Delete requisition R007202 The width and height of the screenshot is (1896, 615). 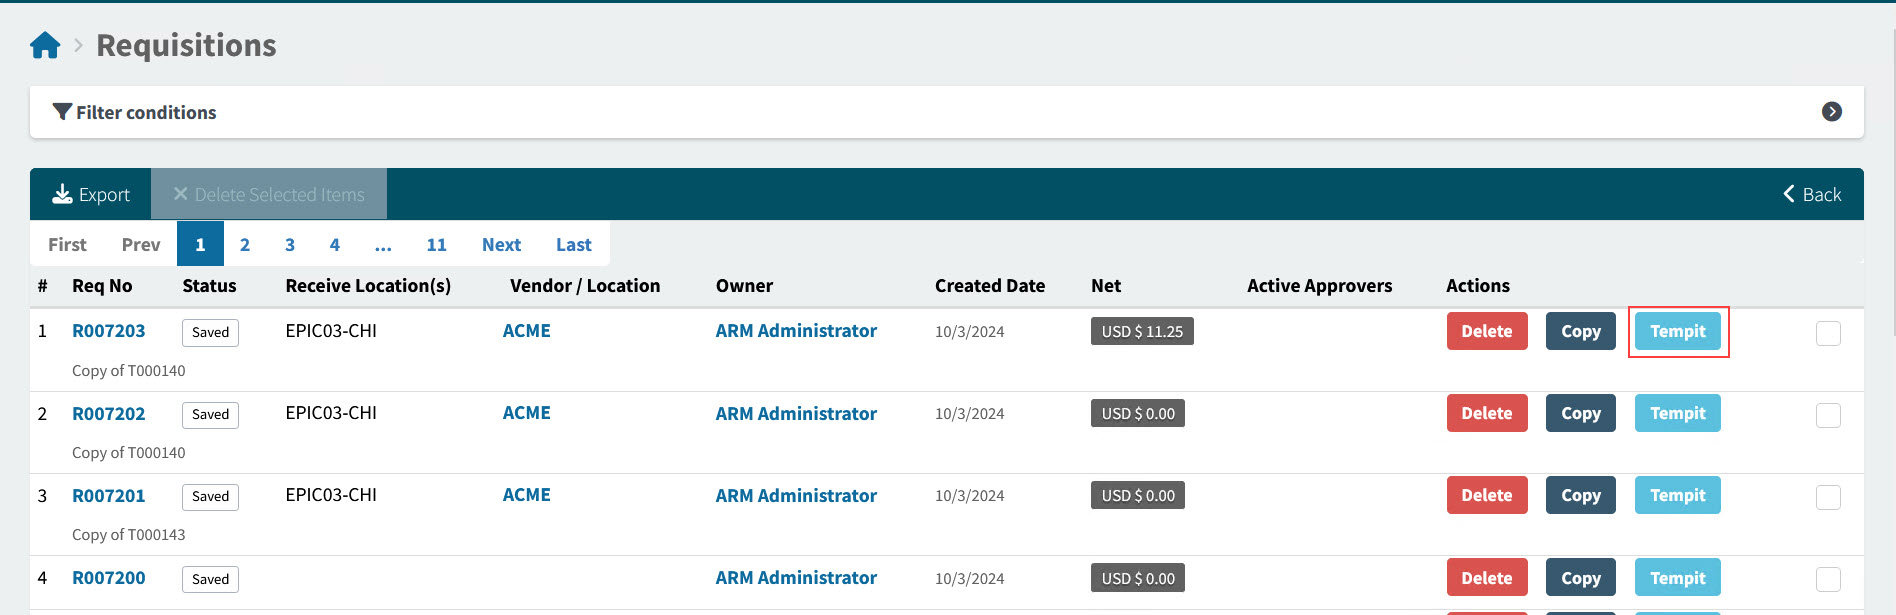(1486, 413)
